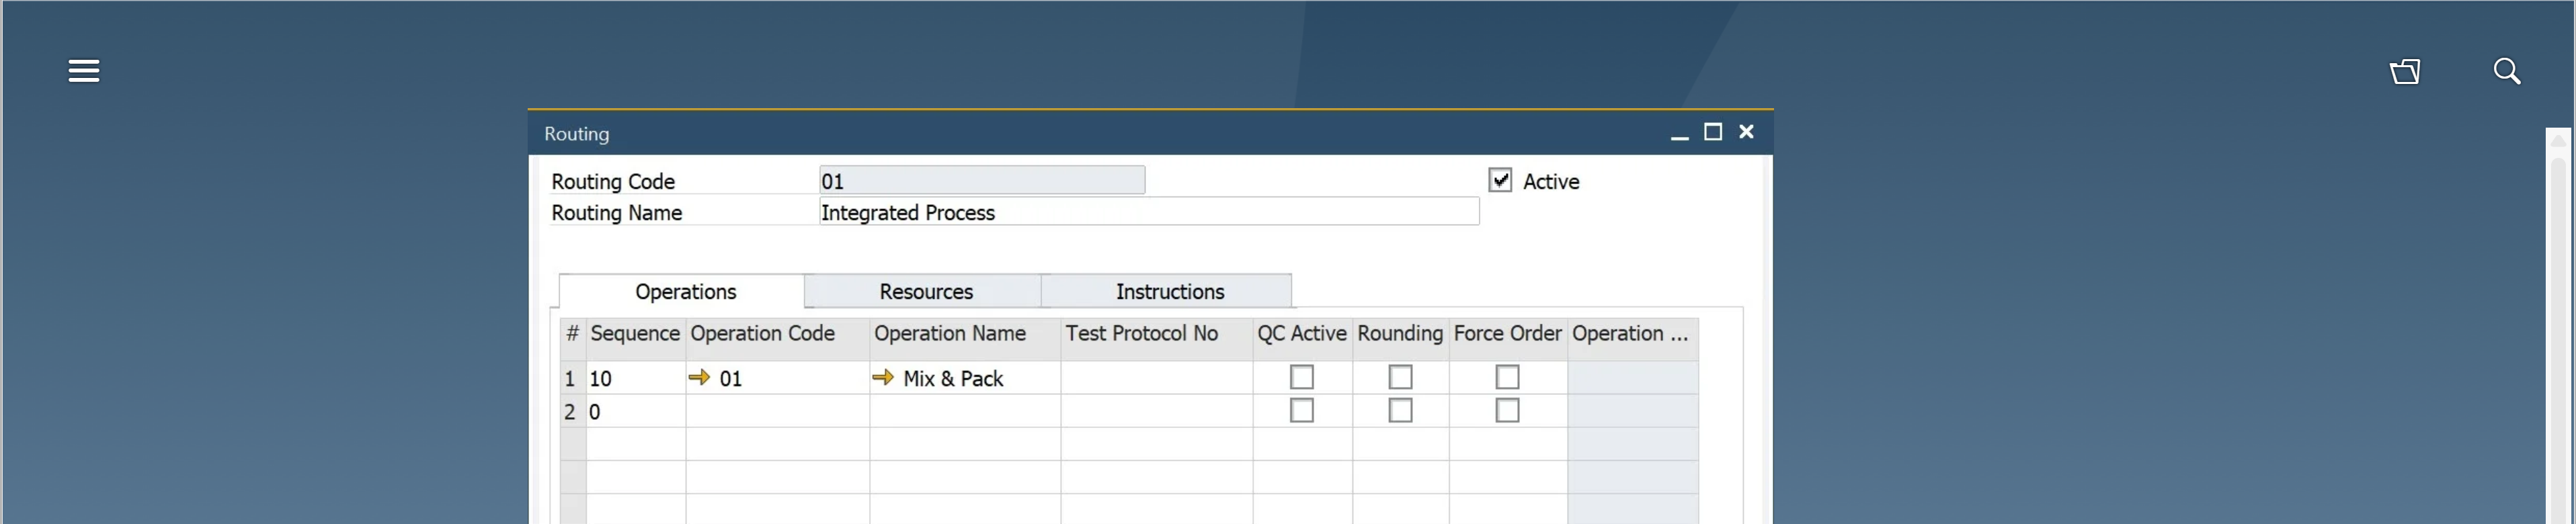
Task: Click the Operation Code column header
Action: (x=778, y=334)
